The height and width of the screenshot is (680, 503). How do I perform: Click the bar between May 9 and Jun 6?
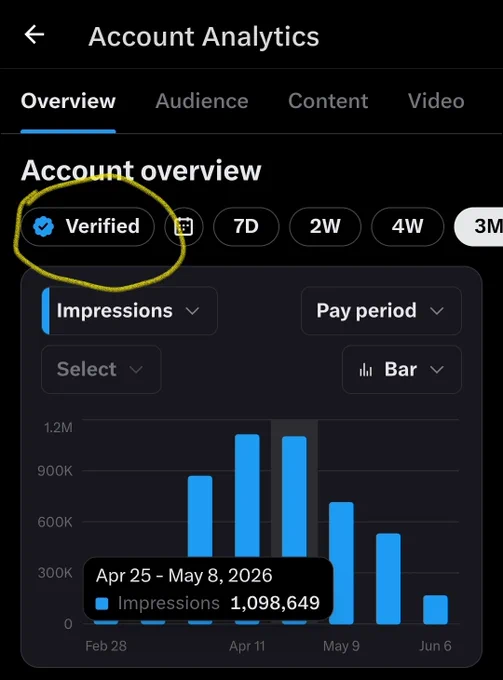coord(388,579)
